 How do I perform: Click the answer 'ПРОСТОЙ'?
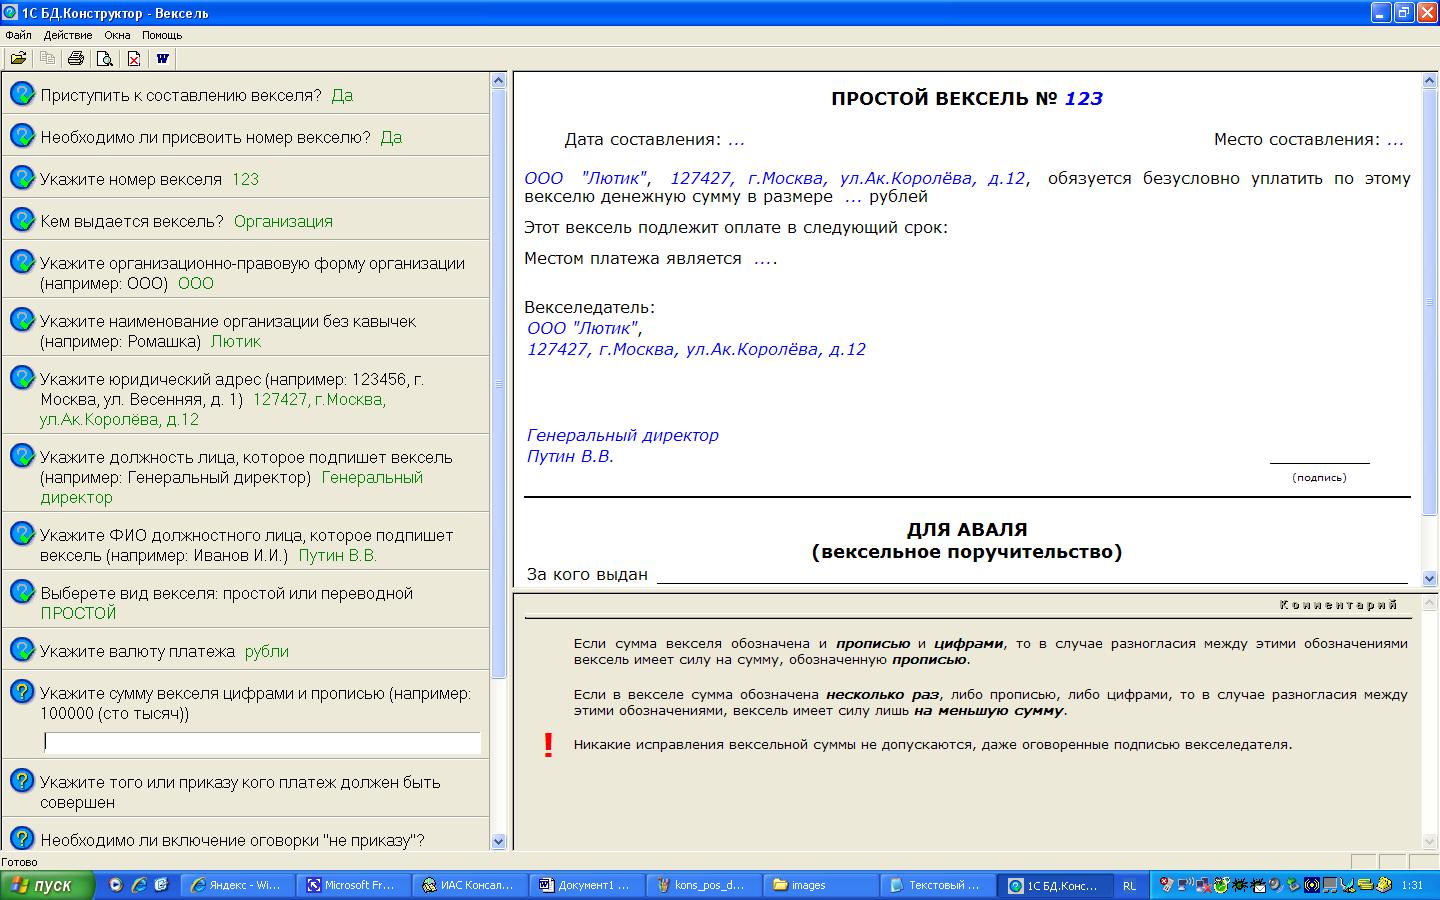(x=78, y=614)
